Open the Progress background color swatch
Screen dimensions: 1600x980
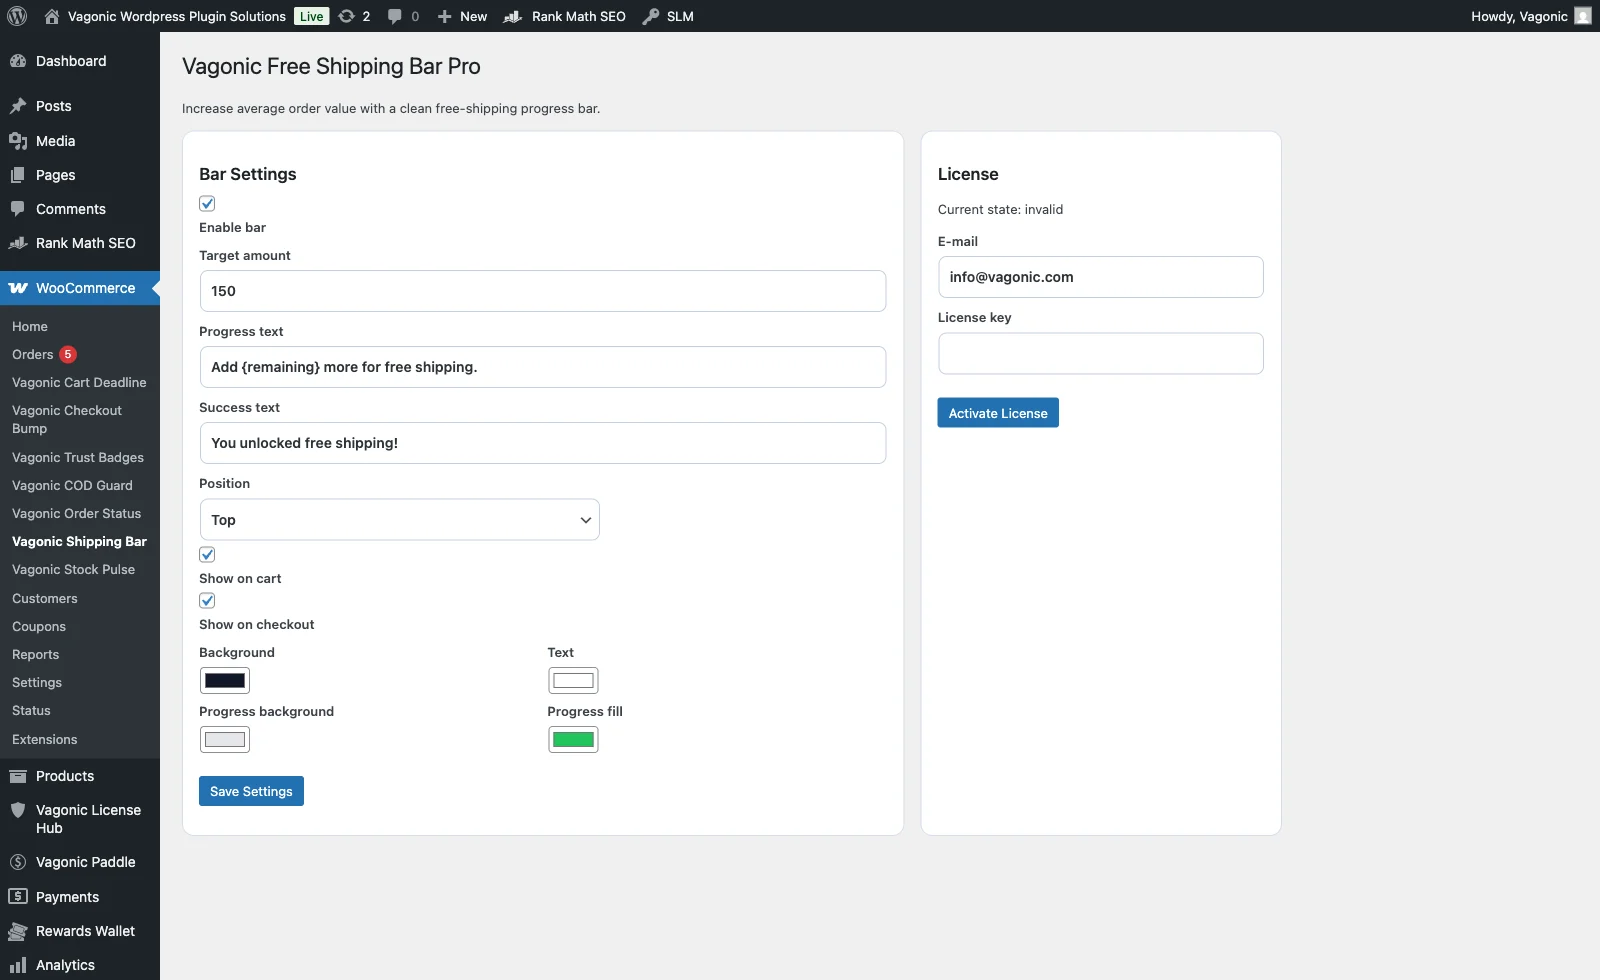tap(225, 740)
